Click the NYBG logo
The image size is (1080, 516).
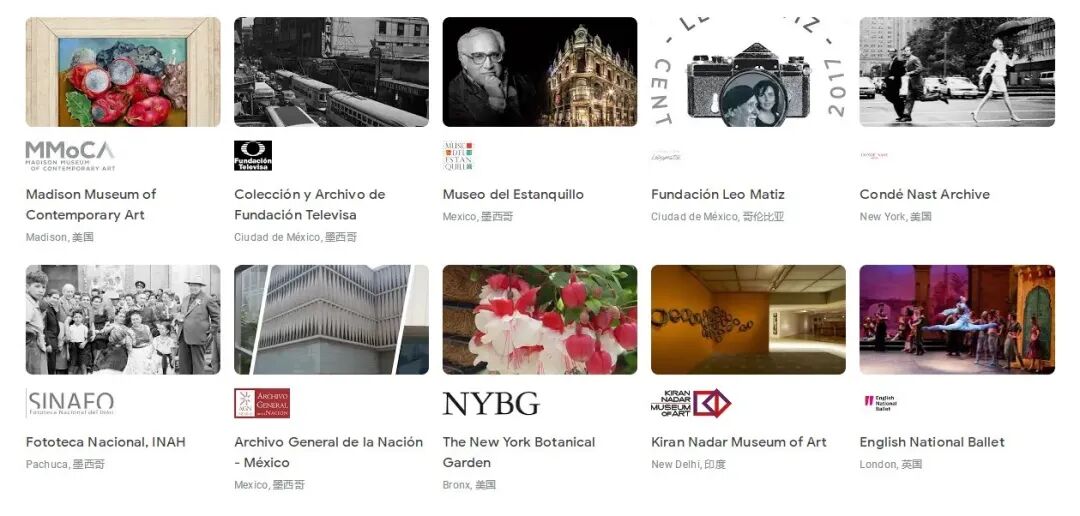pyautogui.click(x=491, y=404)
